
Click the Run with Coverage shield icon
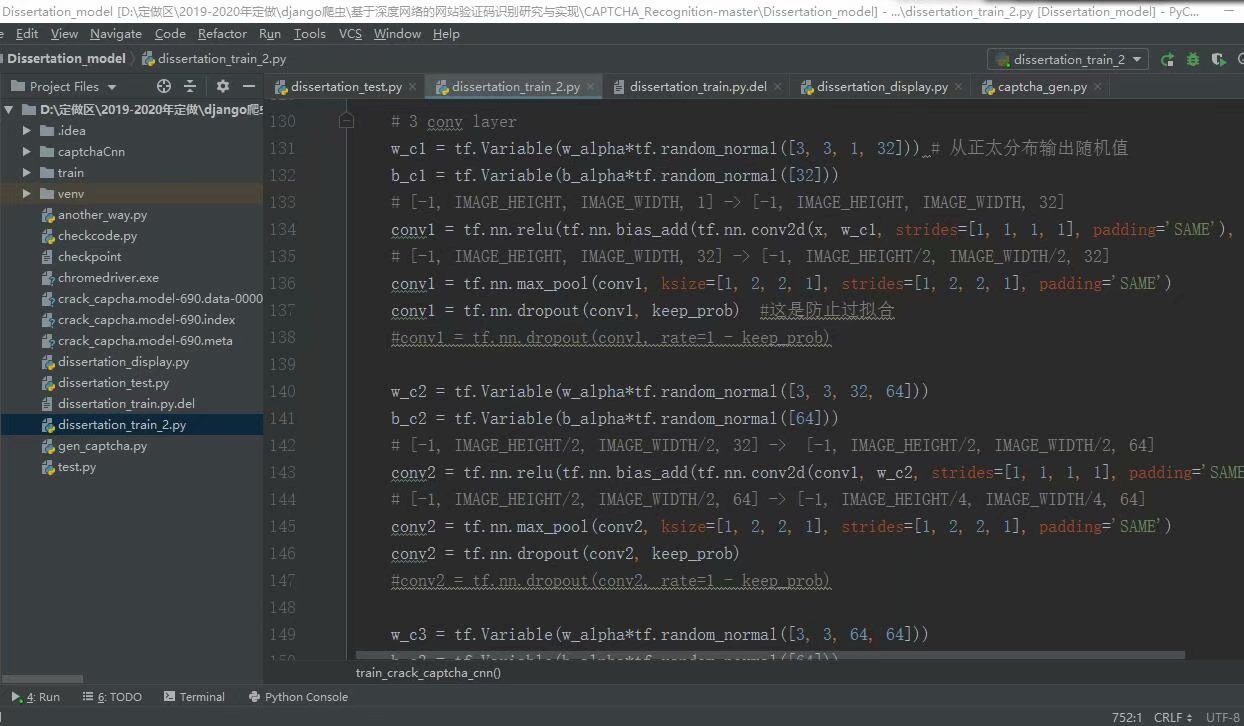[1217, 60]
